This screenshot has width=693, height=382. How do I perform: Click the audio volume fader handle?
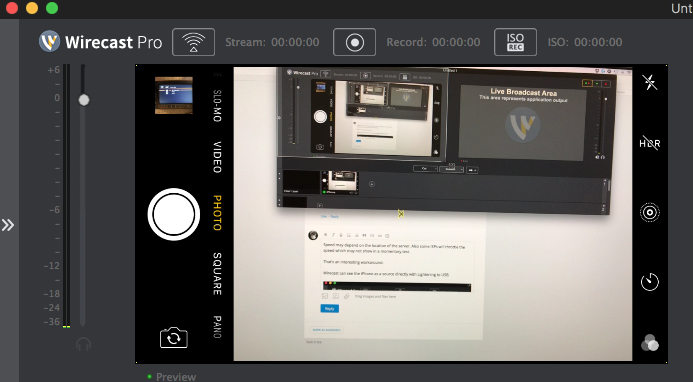tap(84, 100)
